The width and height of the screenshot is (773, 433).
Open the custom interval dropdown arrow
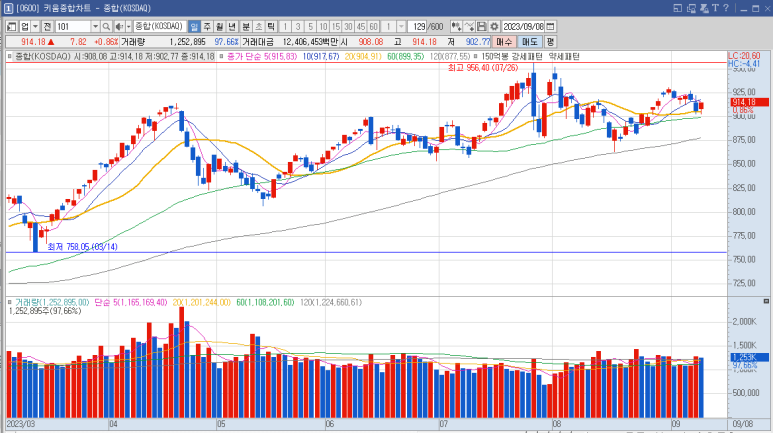coord(401,26)
